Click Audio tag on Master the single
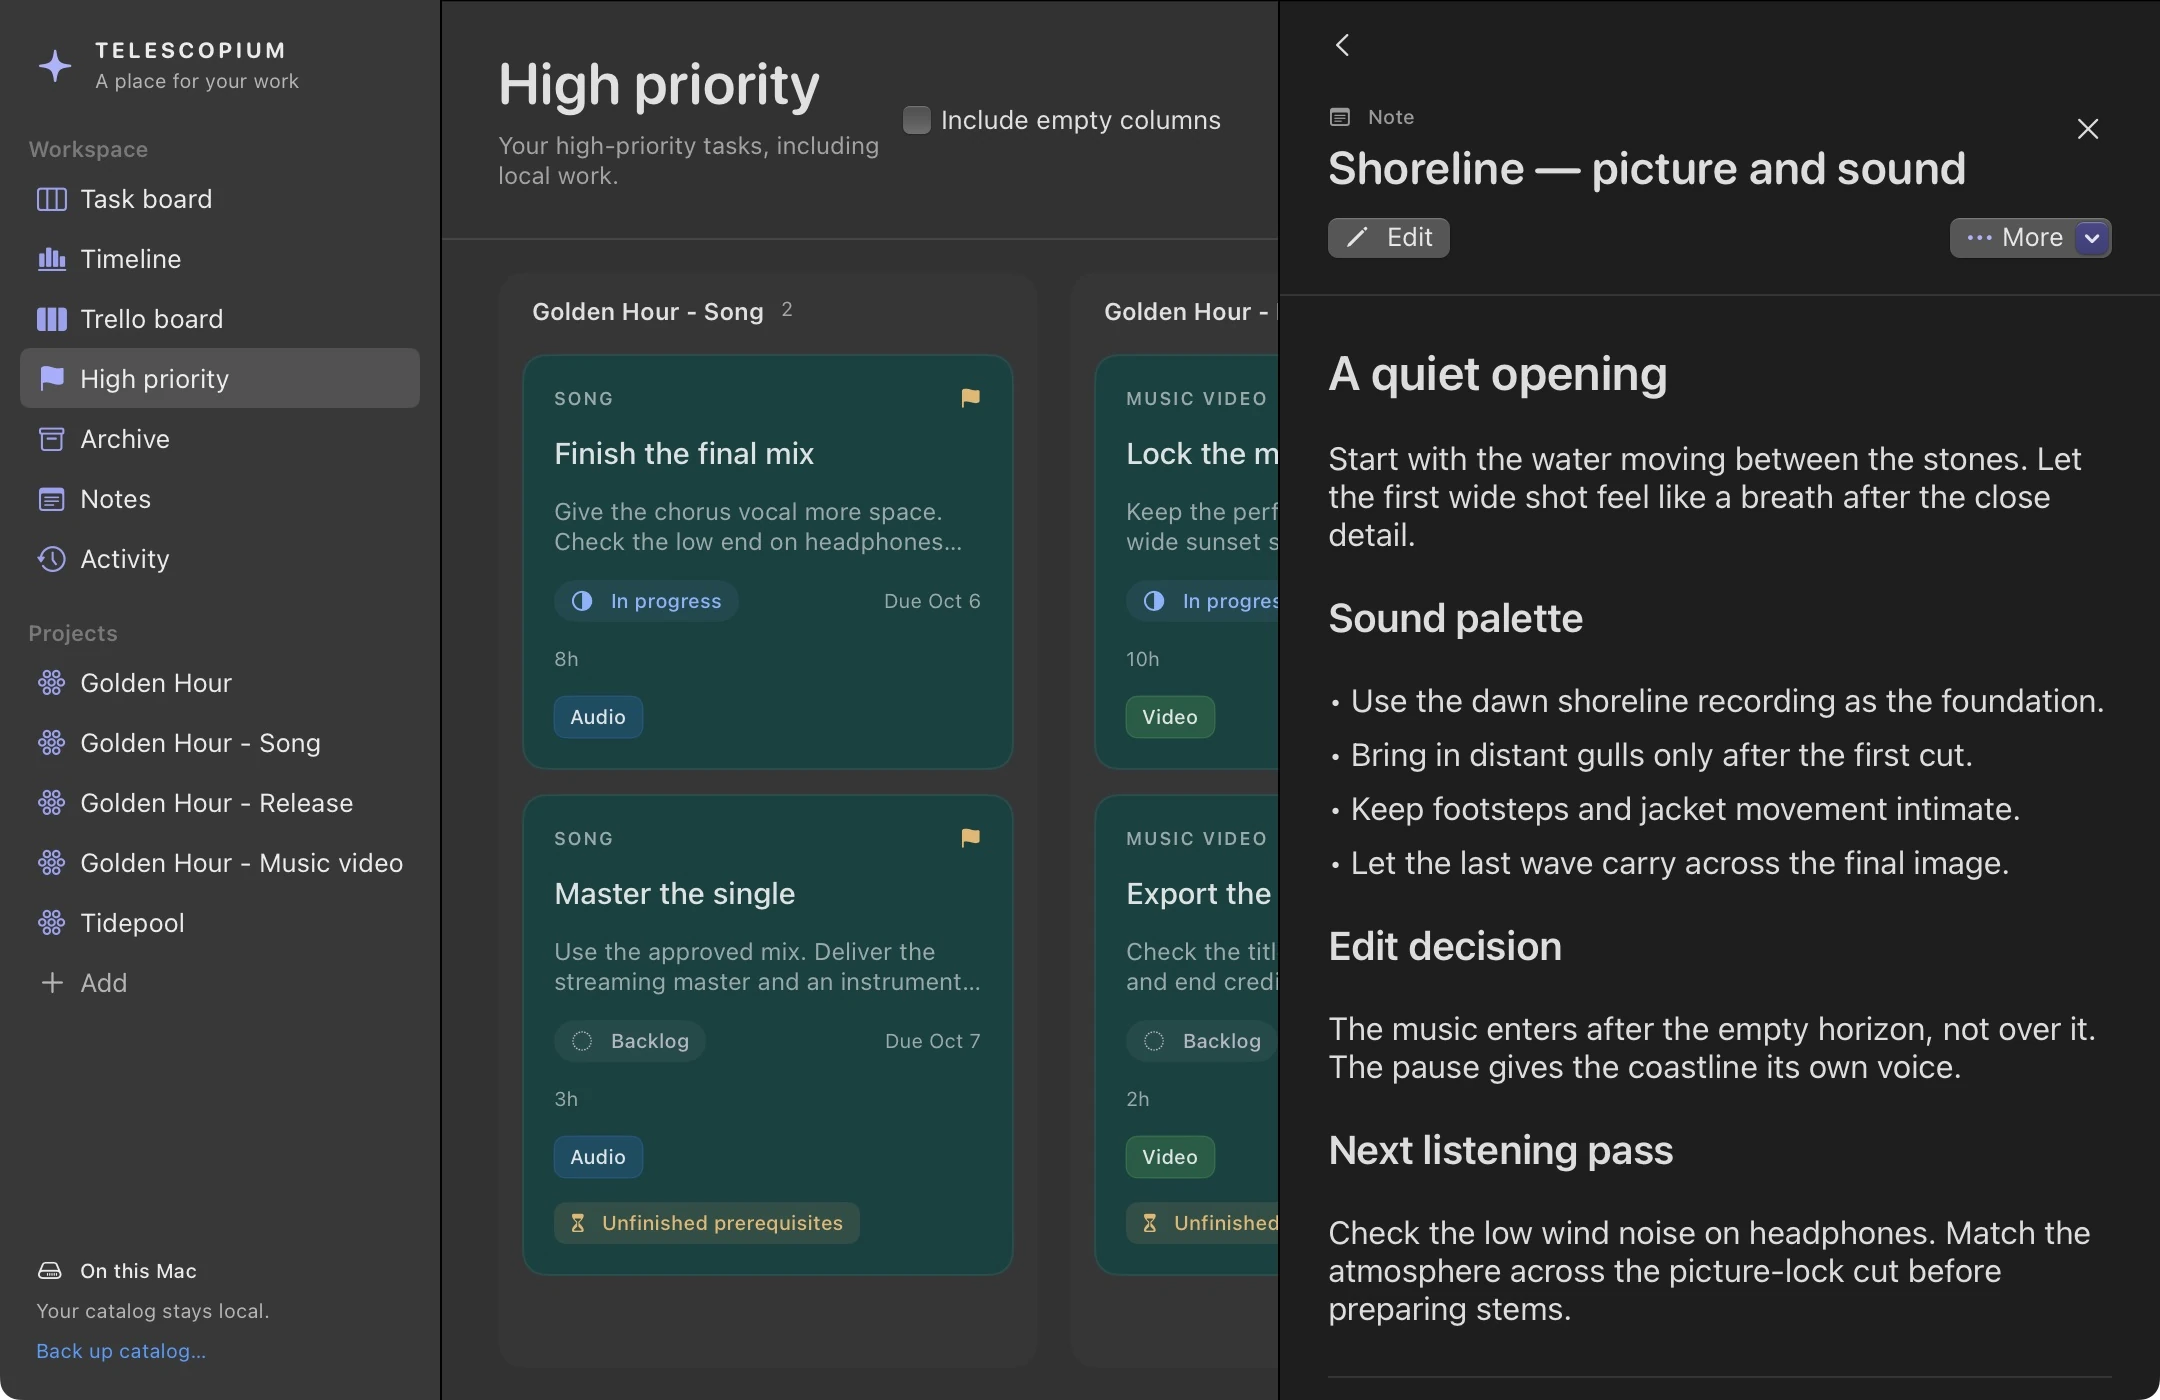 pyautogui.click(x=598, y=1157)
